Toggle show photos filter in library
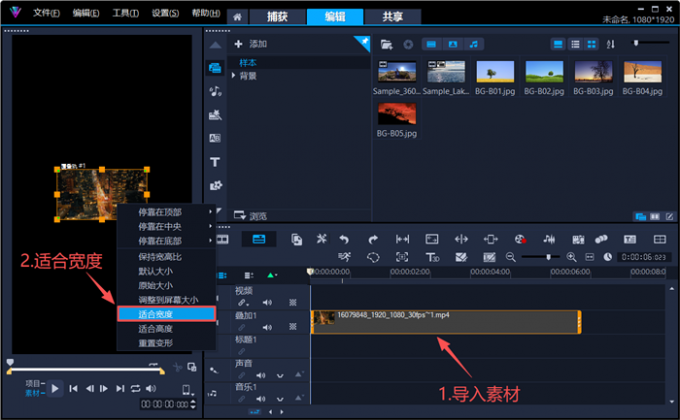The width and height of the screenshot is (680, 420). [x=453, y=44]
